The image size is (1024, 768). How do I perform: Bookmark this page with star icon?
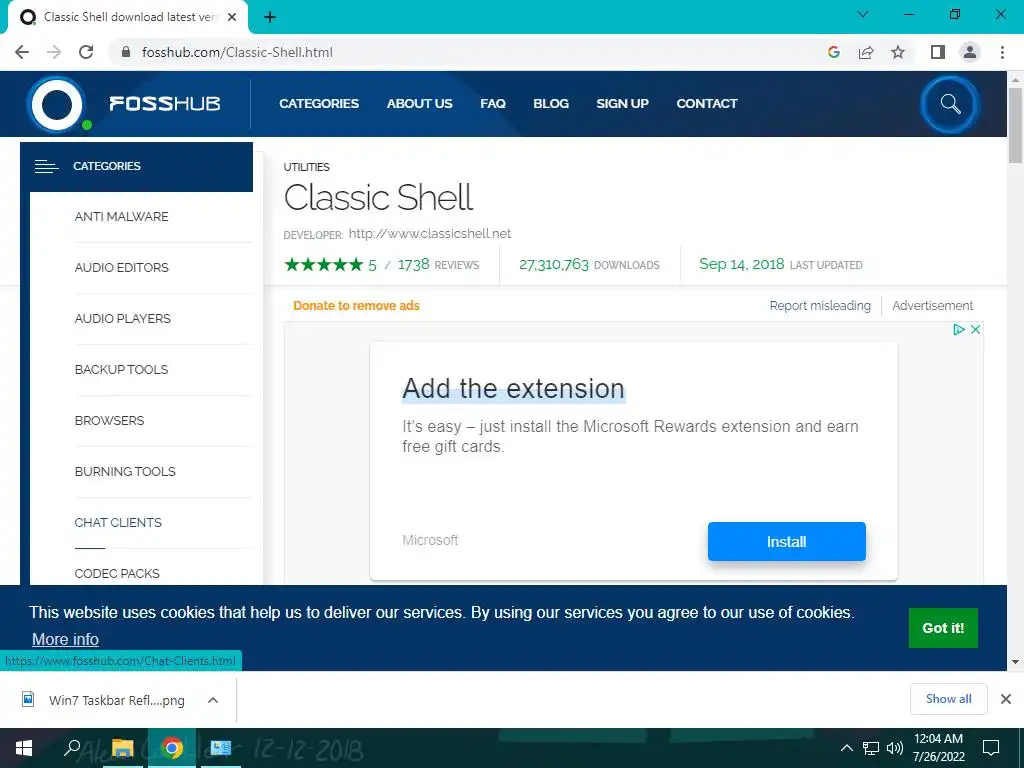pyautogui.click(x=898, y=52)
